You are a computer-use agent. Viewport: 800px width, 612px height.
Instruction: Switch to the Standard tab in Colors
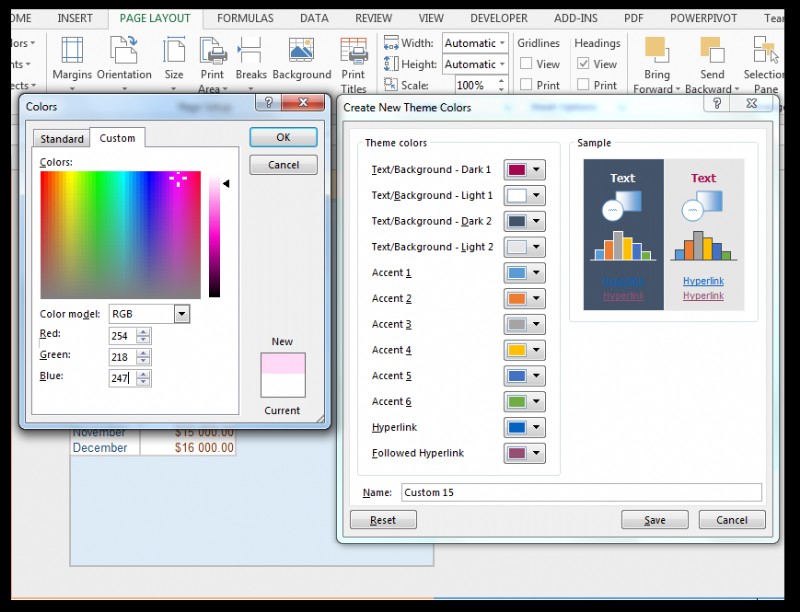(x=61, y=138)
